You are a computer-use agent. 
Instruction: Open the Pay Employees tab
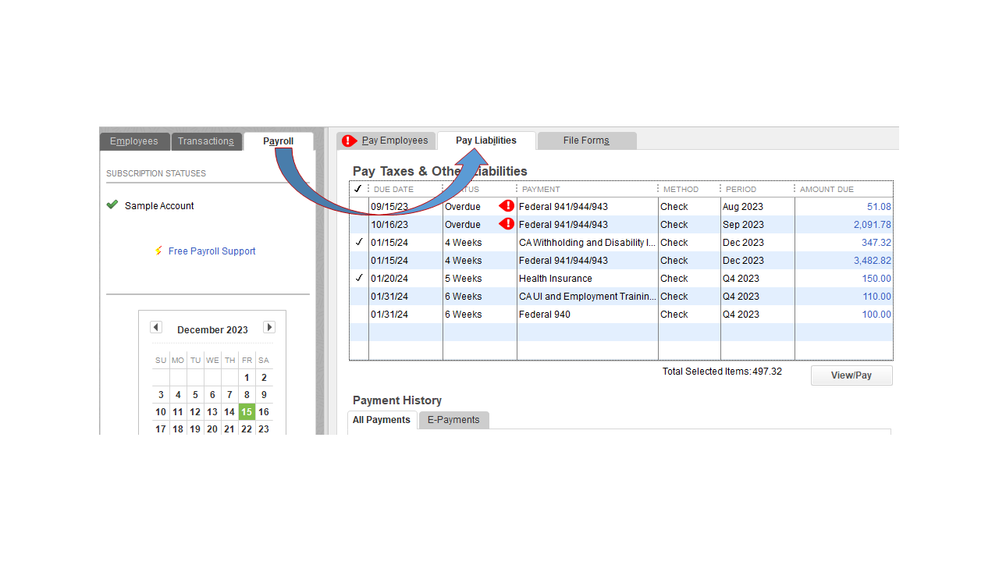pos(387,140)
